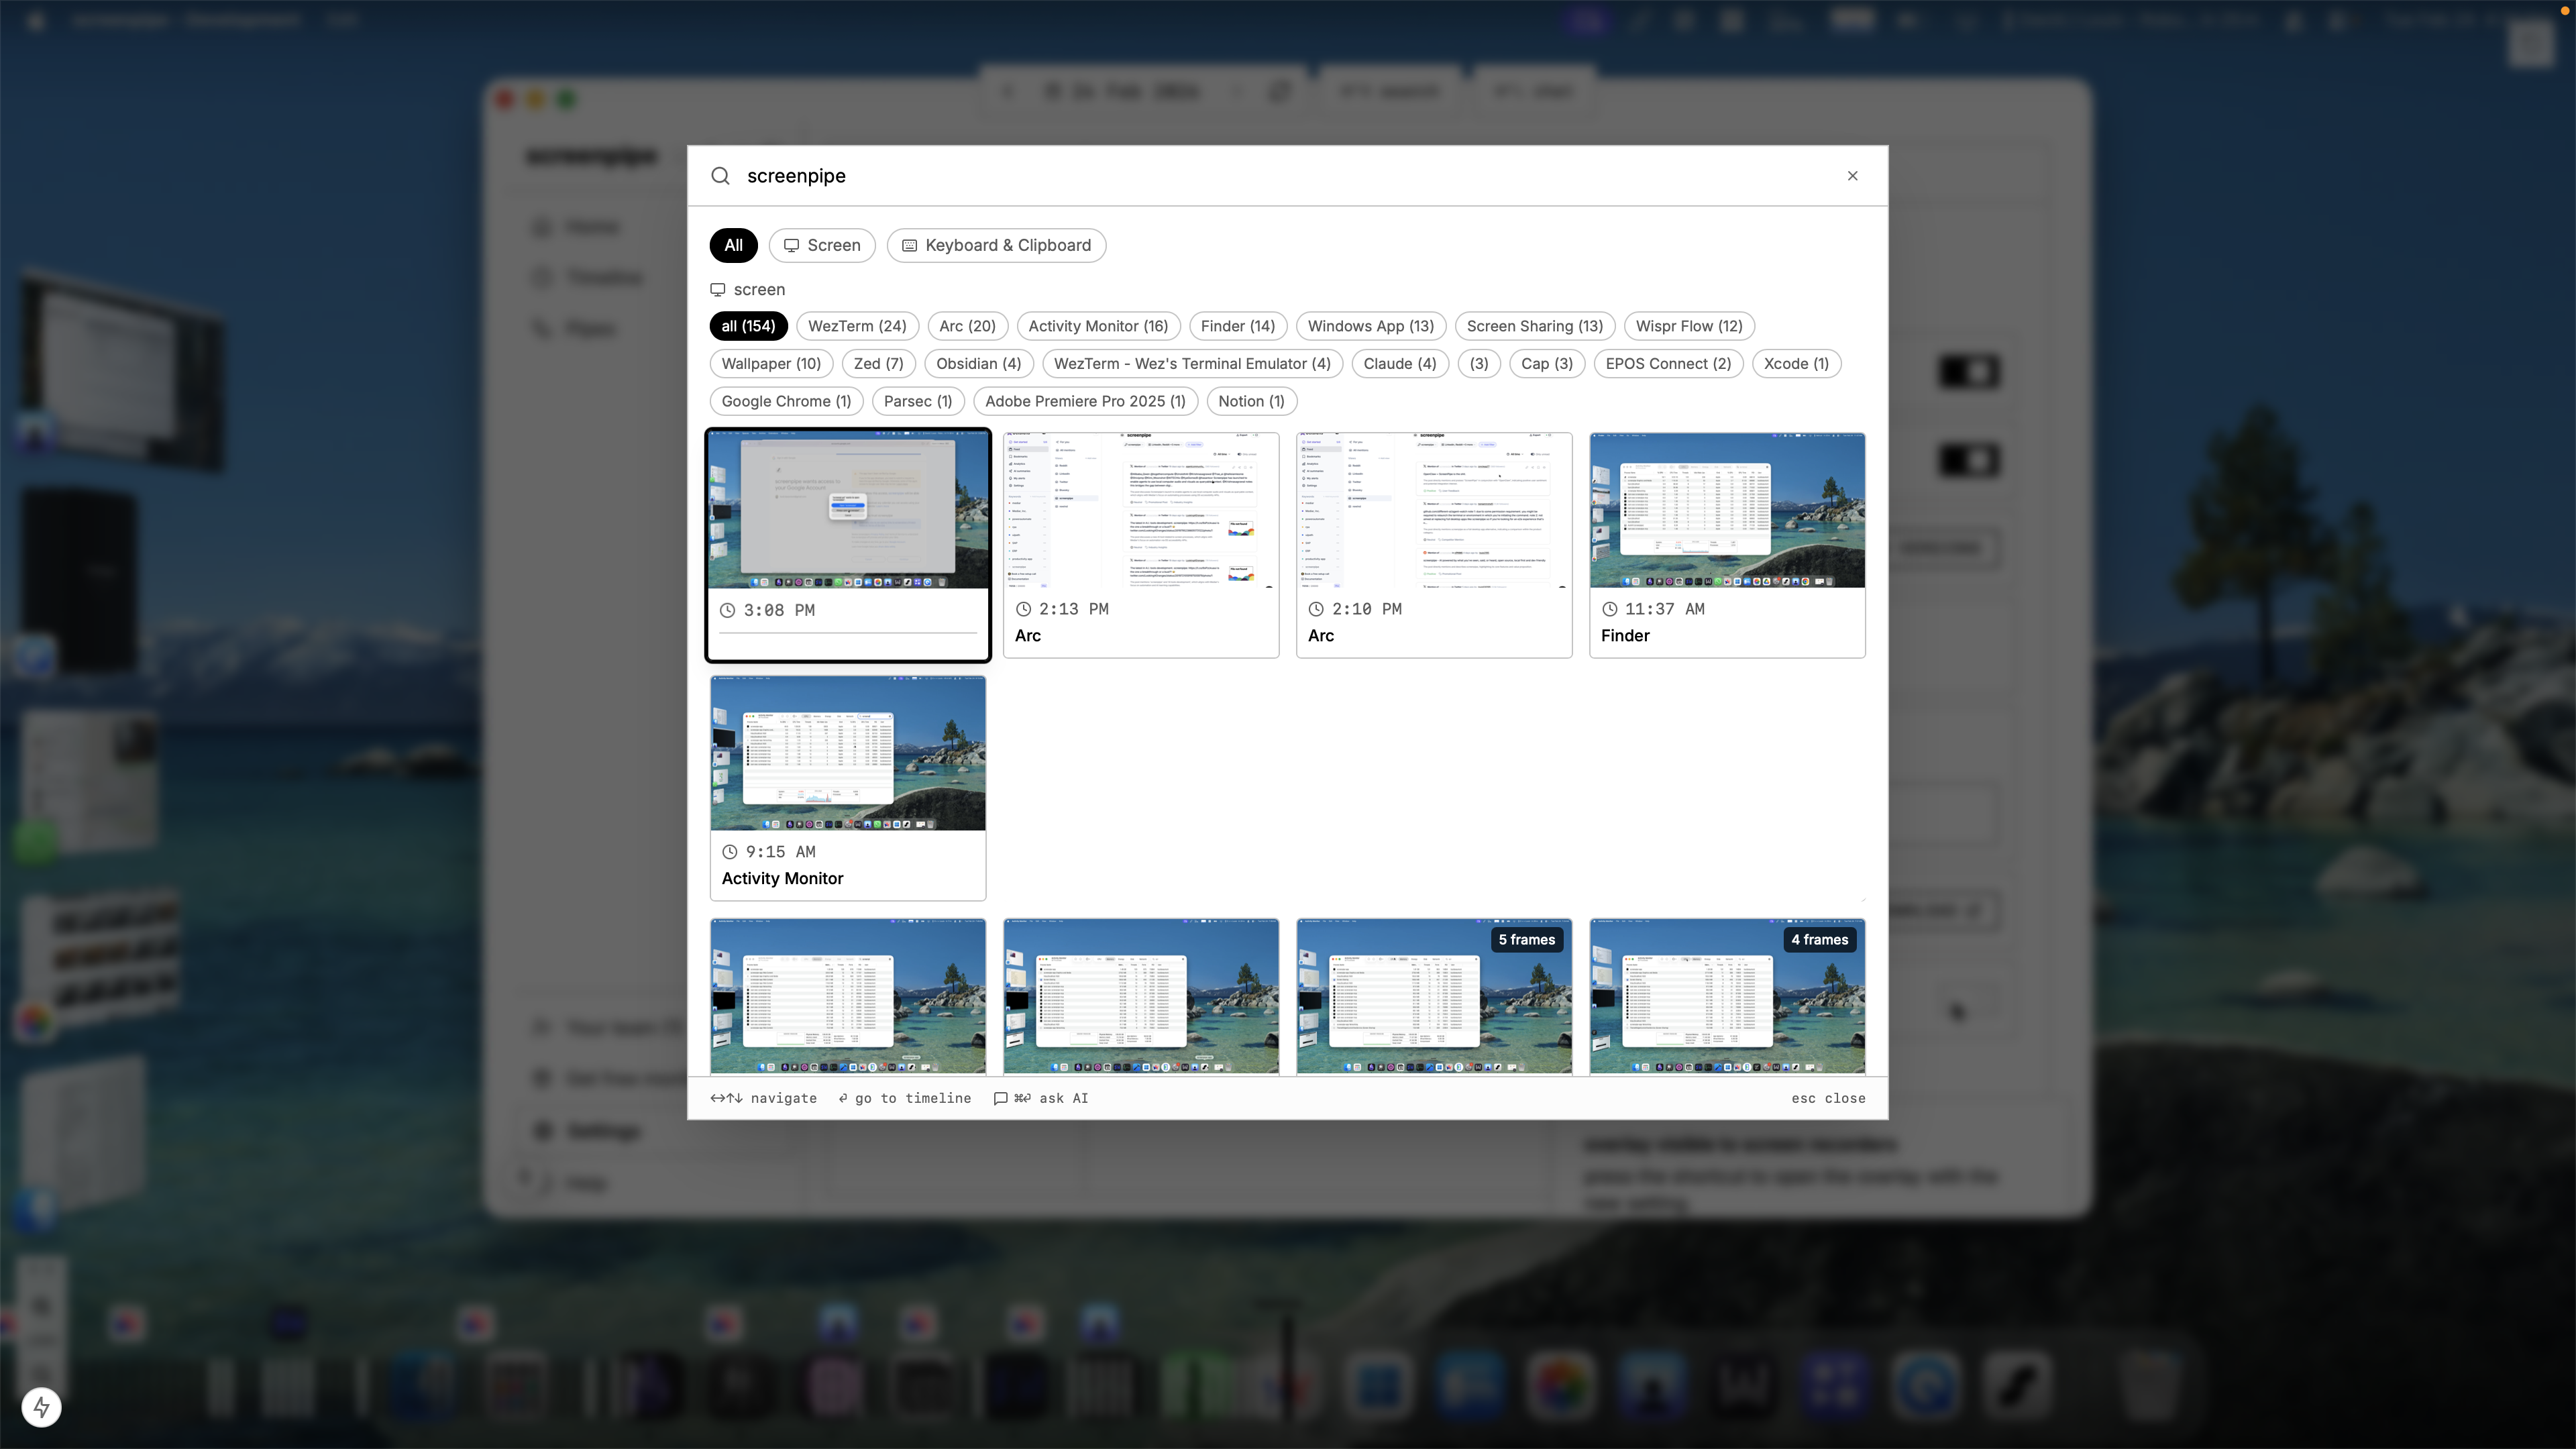
Task: Select the All content filter
Action: pyautogui.click(x=733, y=245)
